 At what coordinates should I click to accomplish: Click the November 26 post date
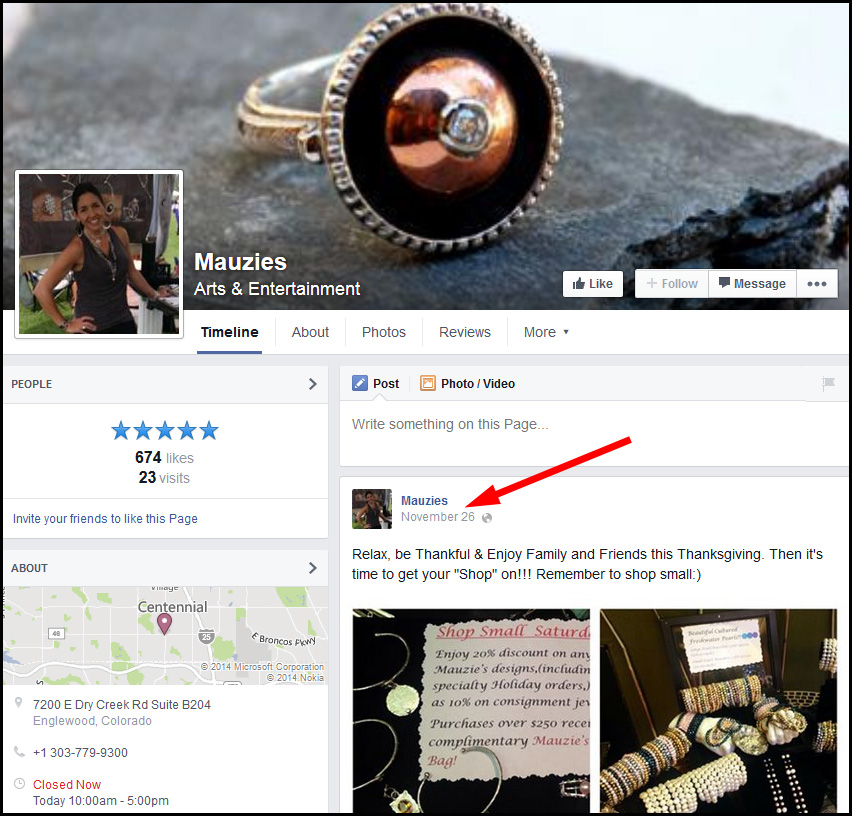[437, 517]
